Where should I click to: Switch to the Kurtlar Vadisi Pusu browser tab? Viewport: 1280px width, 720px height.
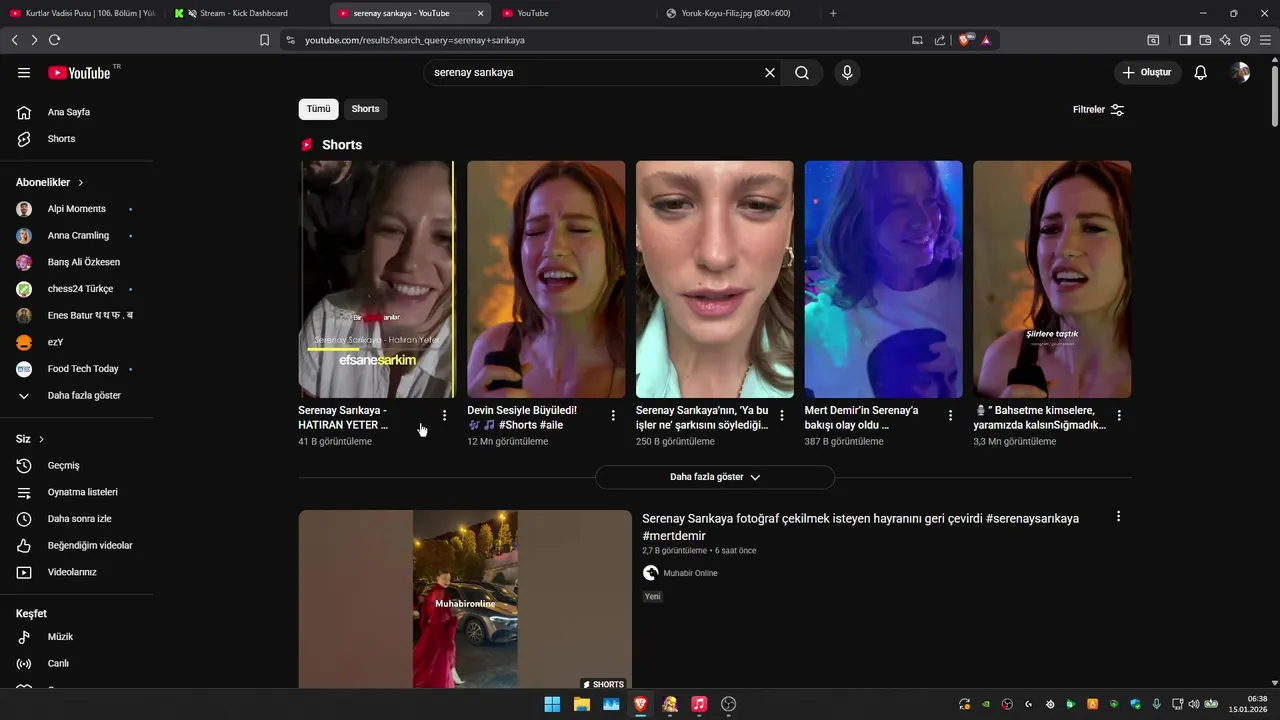[82, 13]
